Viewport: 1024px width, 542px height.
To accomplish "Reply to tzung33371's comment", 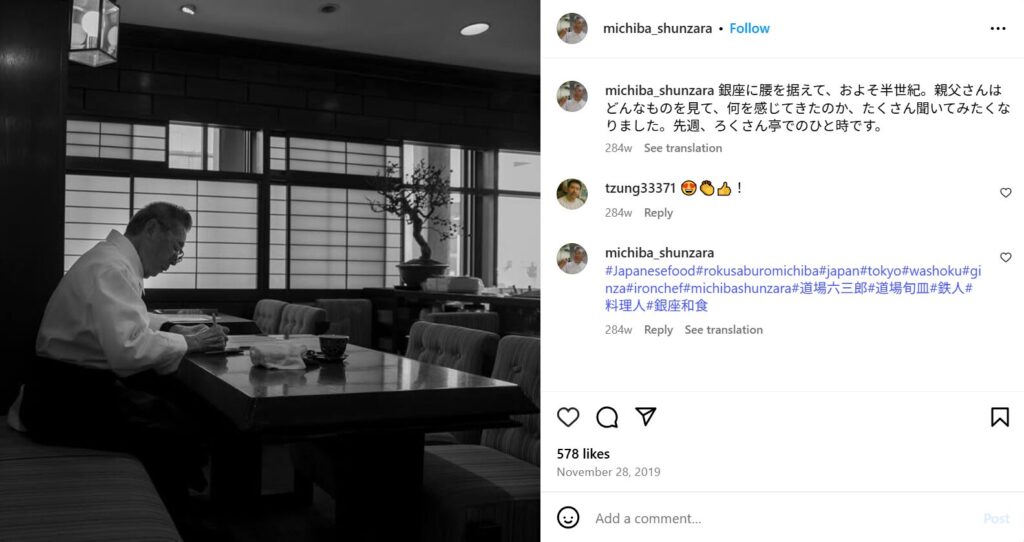I will click(658, 212).
